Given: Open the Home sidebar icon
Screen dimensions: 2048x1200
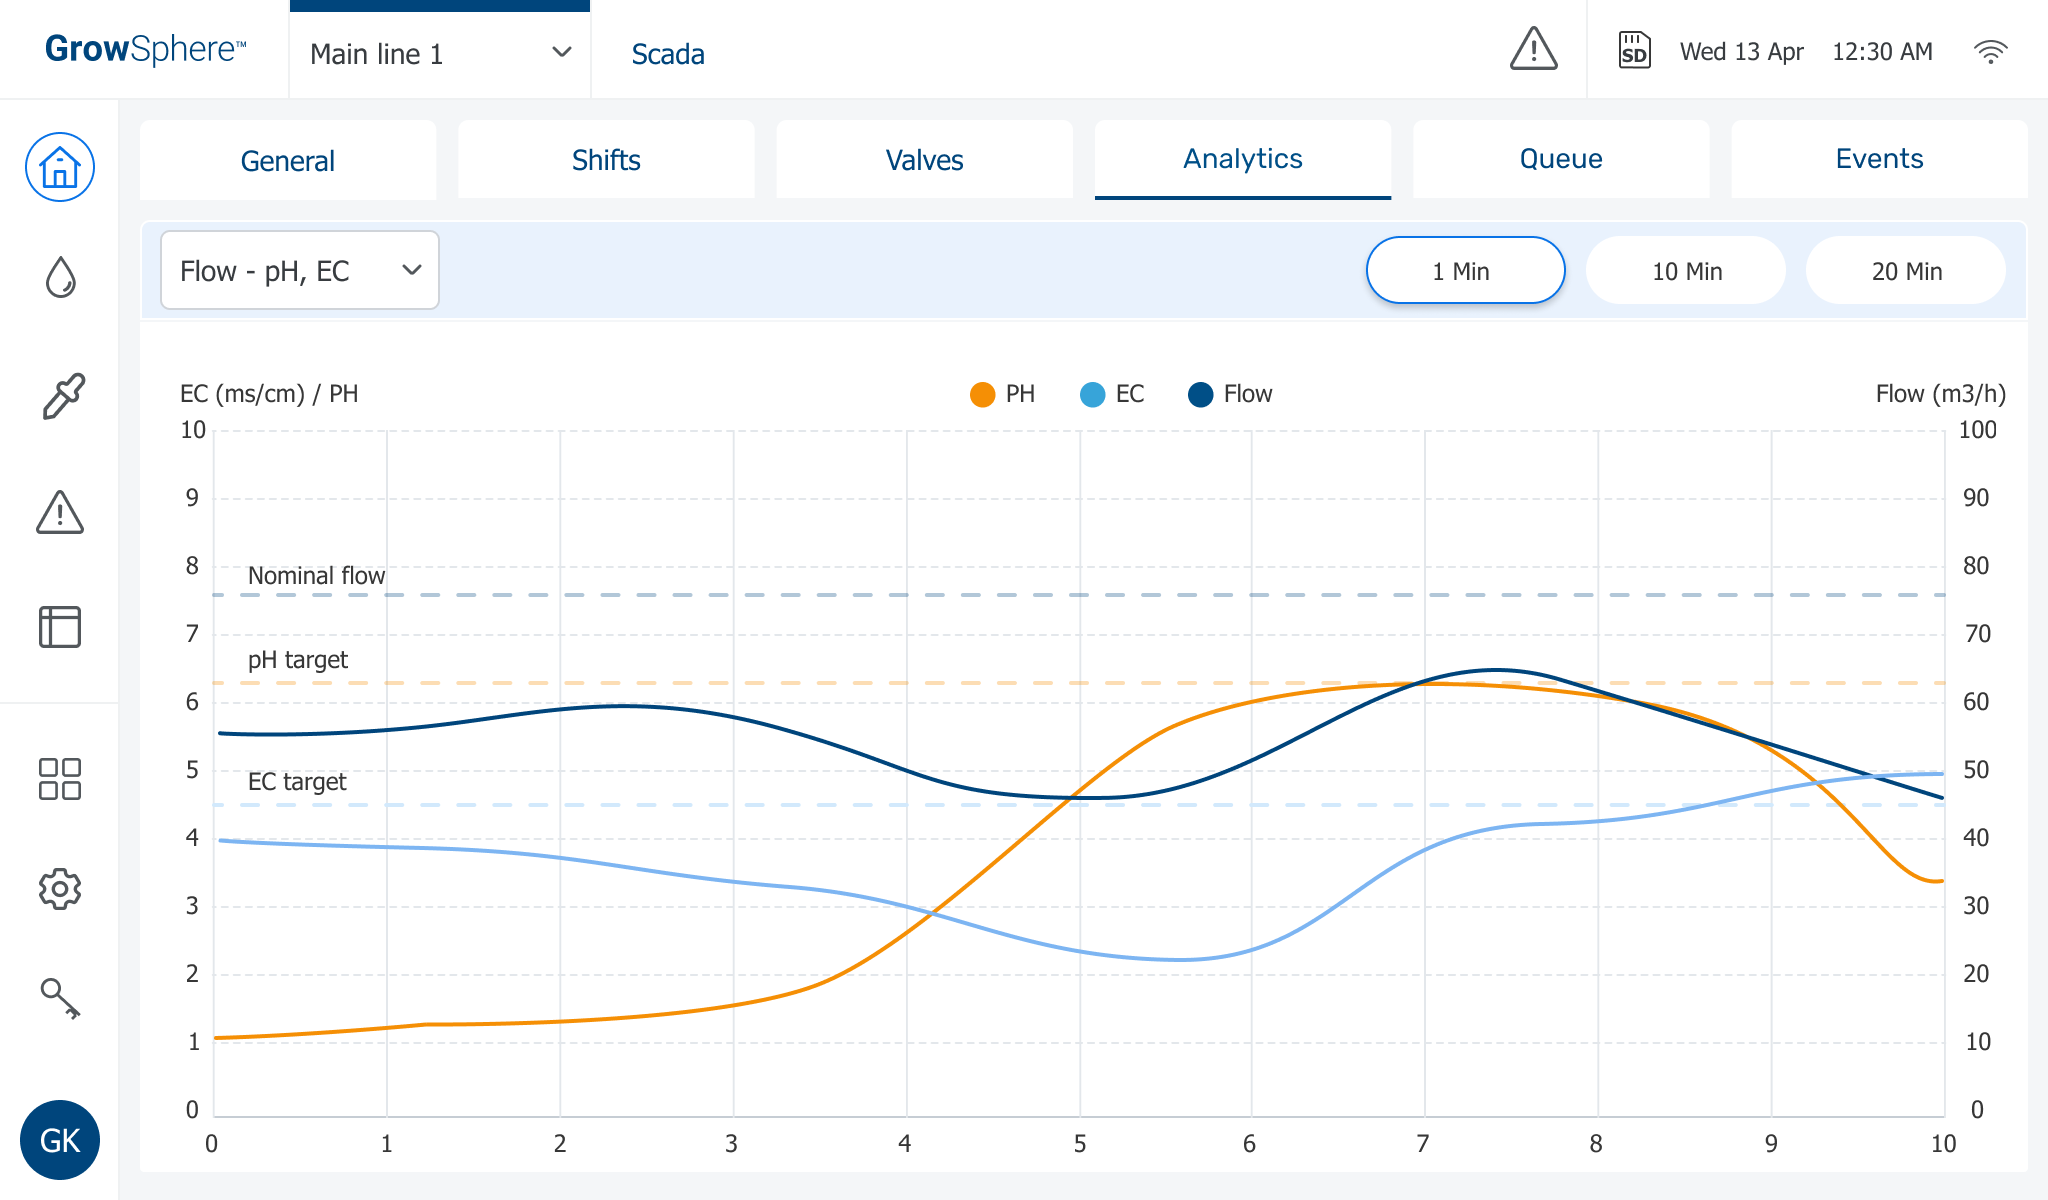Looking at the screenshot, I should point(60,167).
